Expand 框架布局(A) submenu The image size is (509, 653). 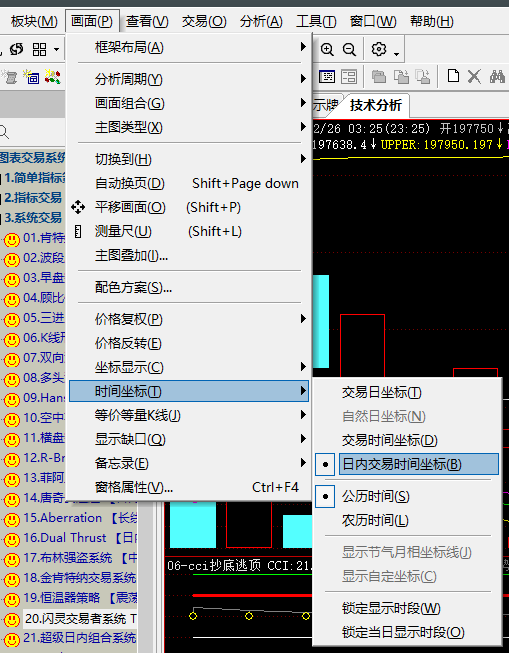pos(189,47)
